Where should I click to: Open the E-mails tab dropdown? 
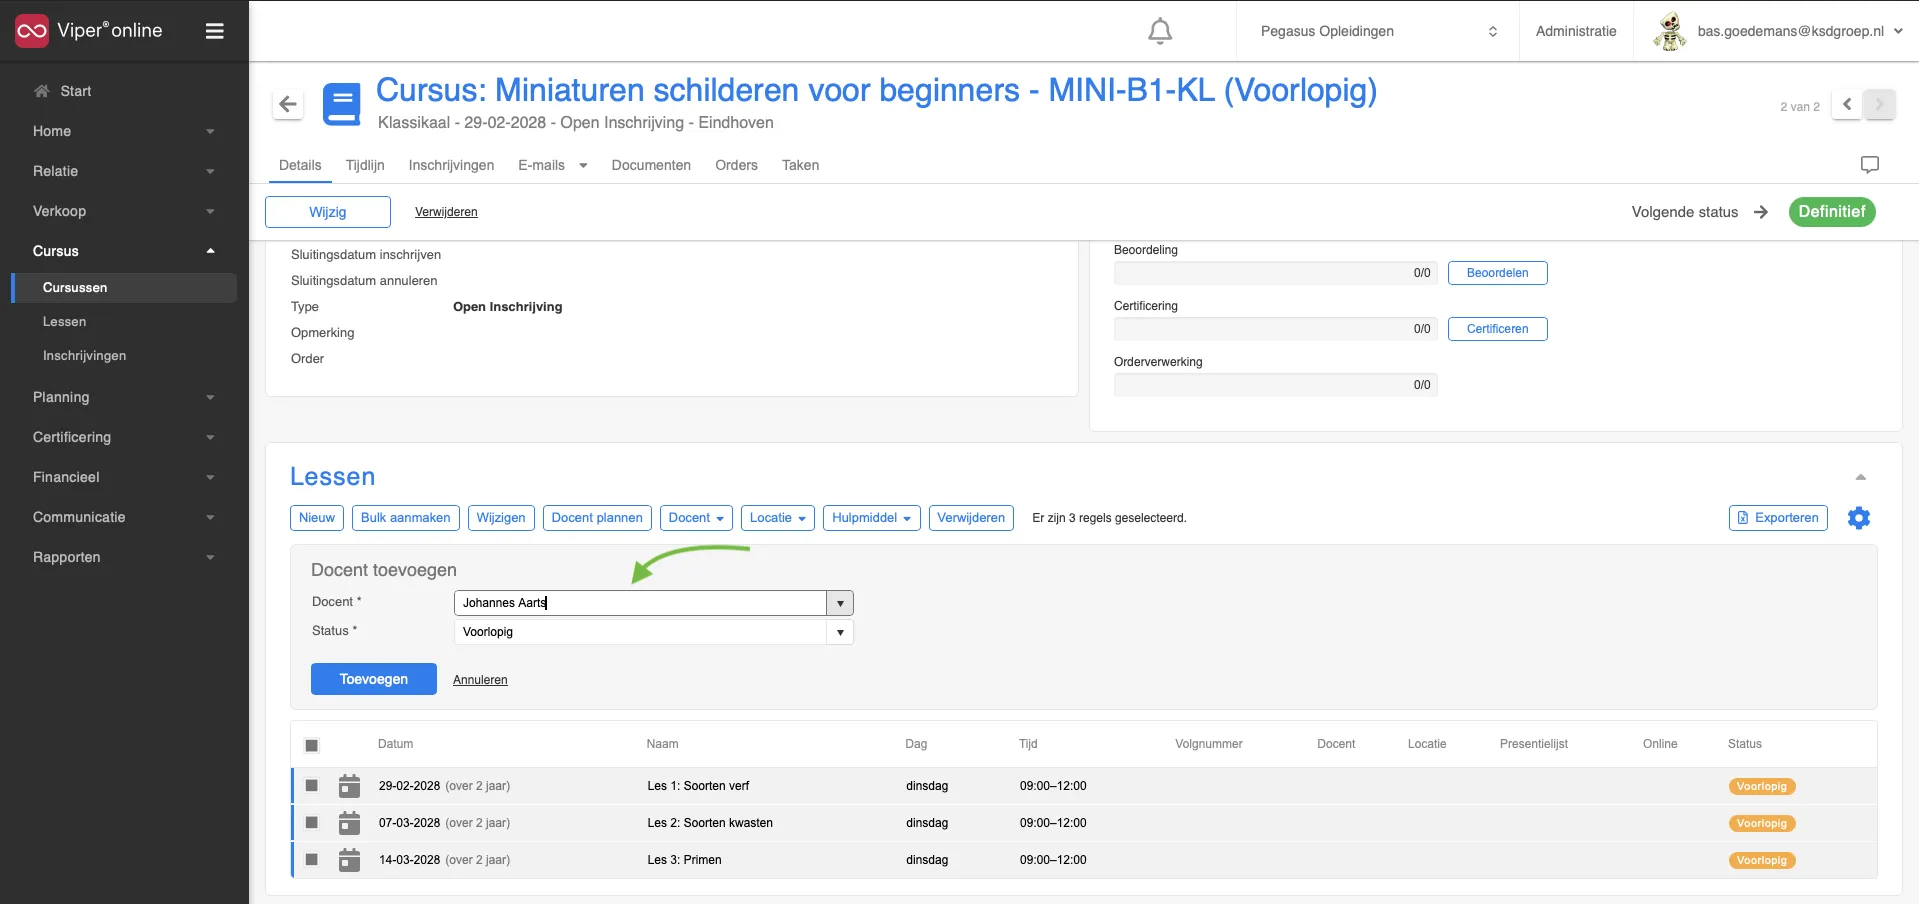(583, 166)
